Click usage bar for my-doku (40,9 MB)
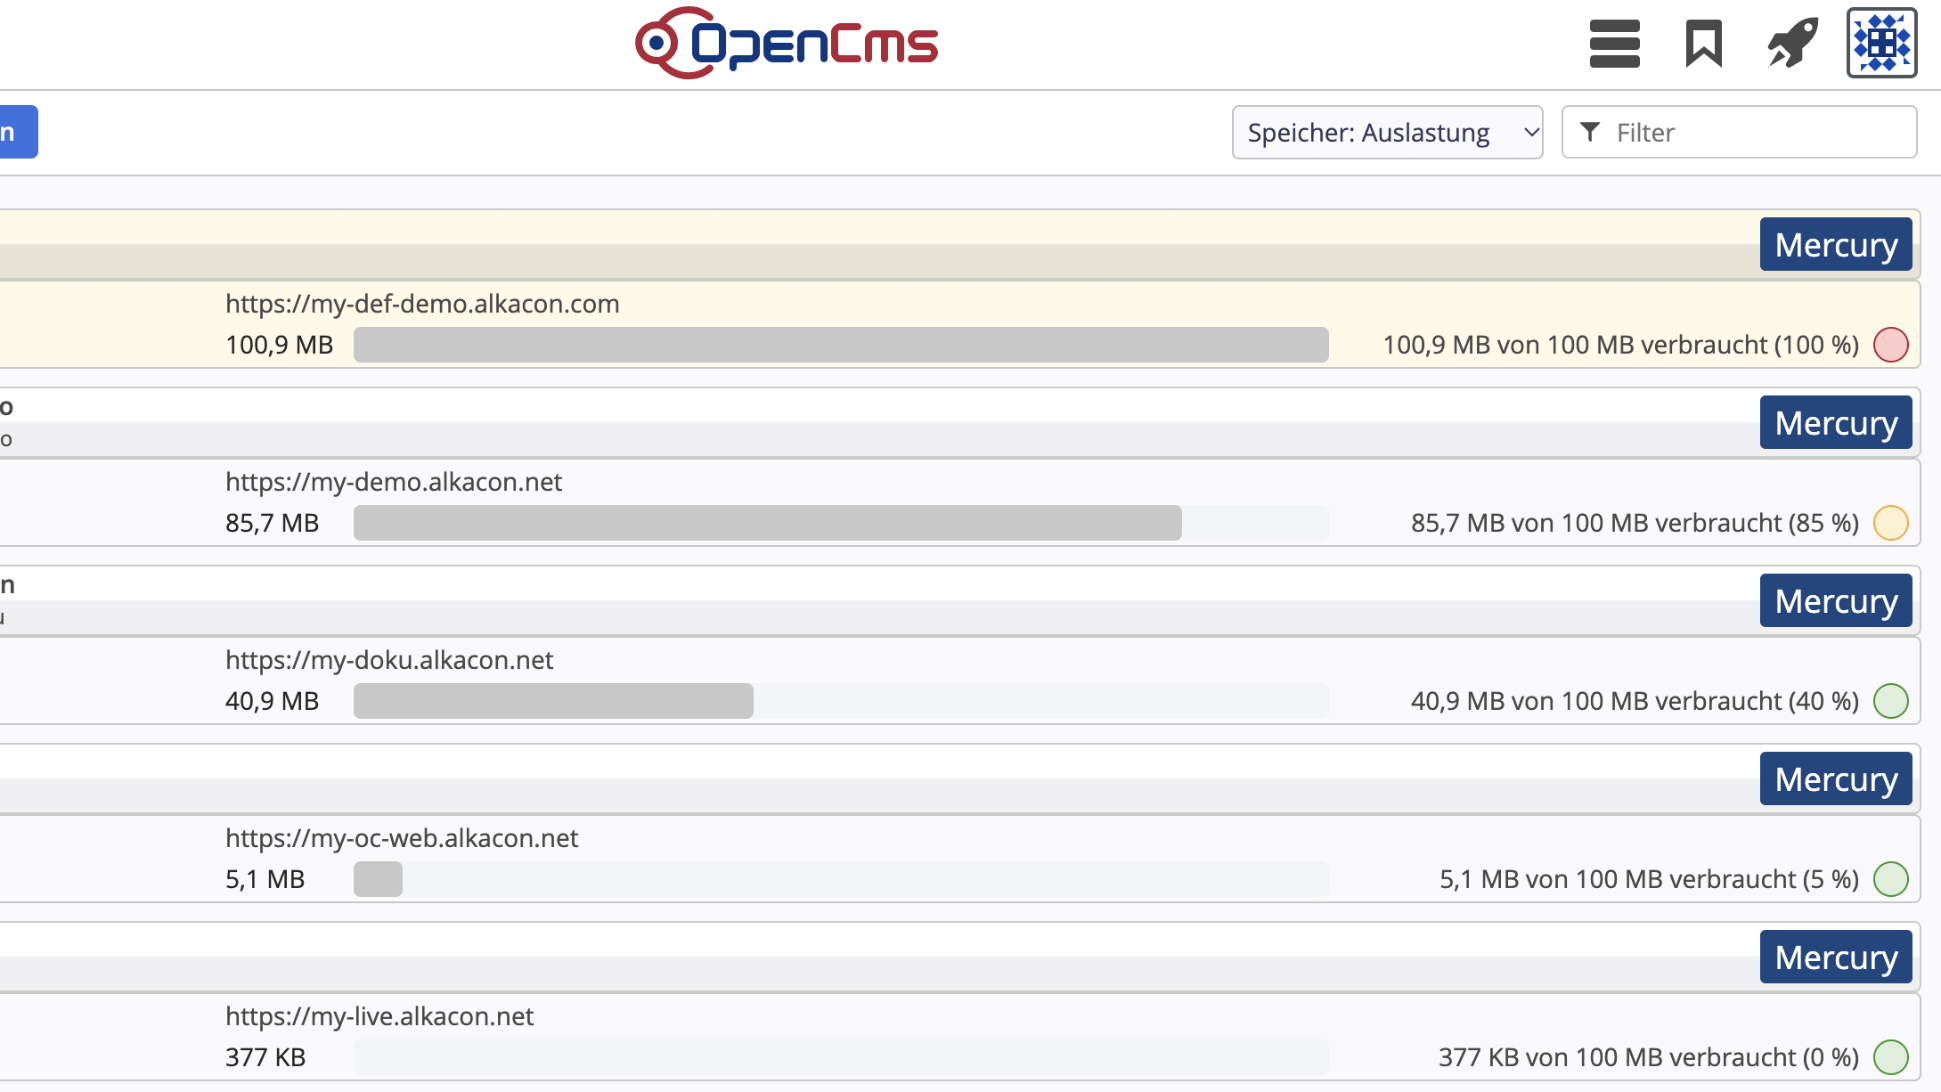 tap(841, 701)
